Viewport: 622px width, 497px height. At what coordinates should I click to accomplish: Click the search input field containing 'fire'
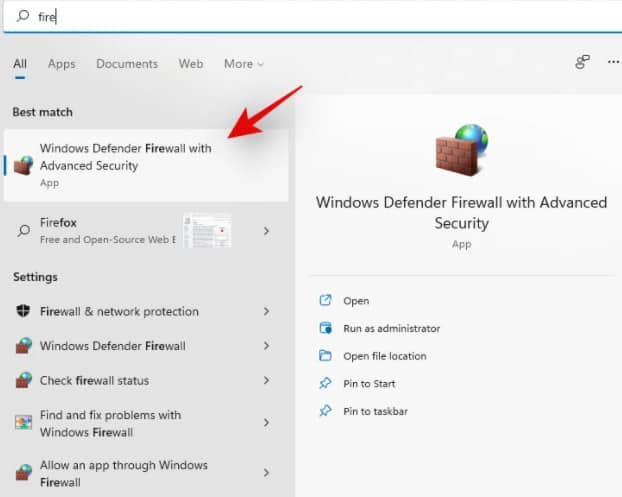(x=300, y=17)
